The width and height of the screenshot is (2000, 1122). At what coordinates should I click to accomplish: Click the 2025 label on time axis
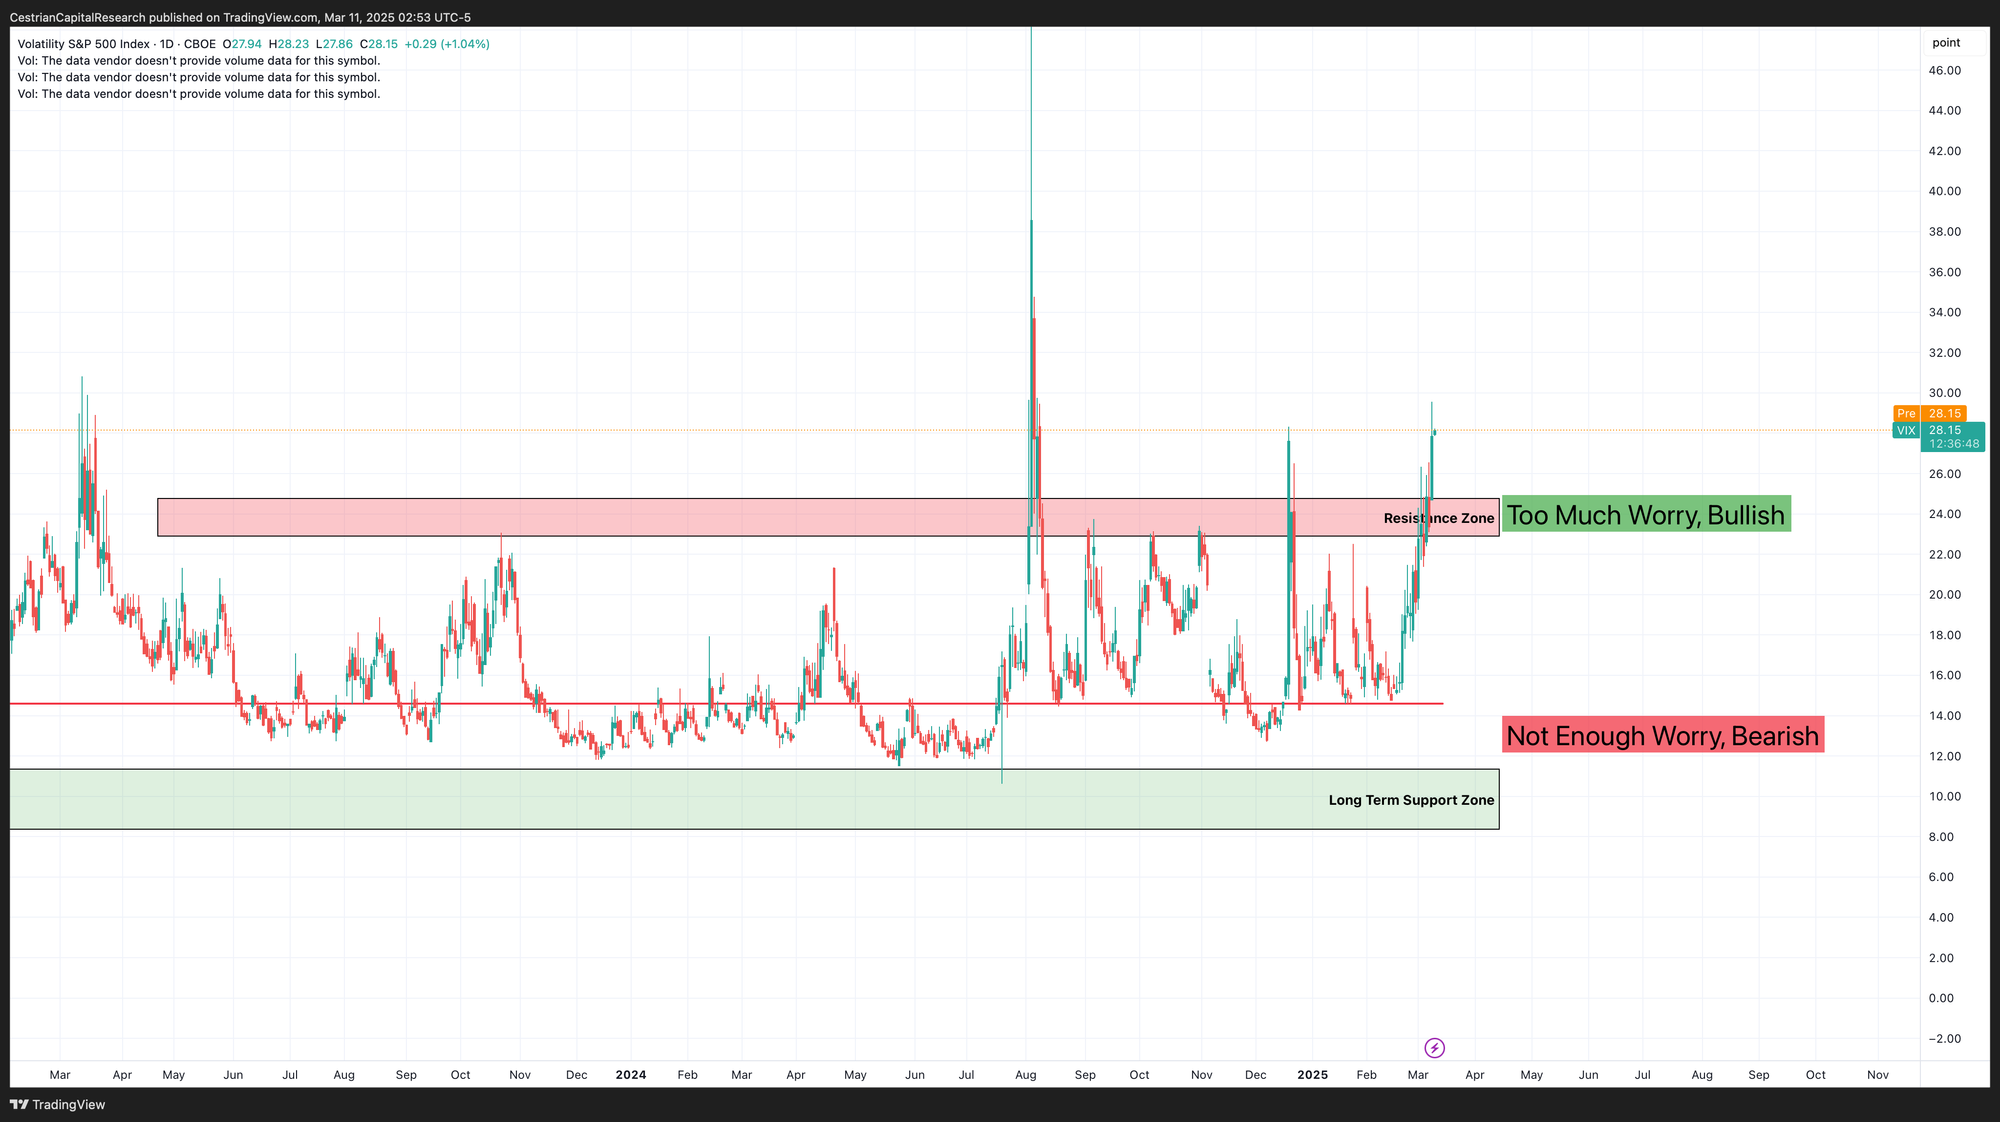coord(1312,1075)
